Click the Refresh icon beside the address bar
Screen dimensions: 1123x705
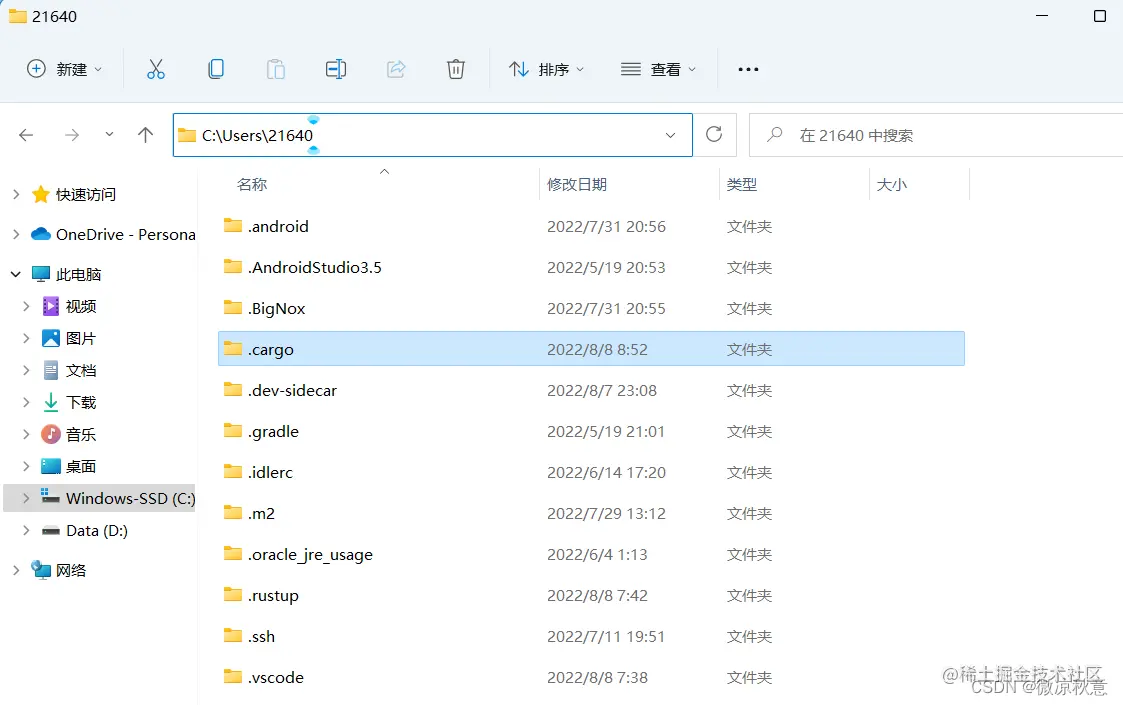click(x=714, y=134)
